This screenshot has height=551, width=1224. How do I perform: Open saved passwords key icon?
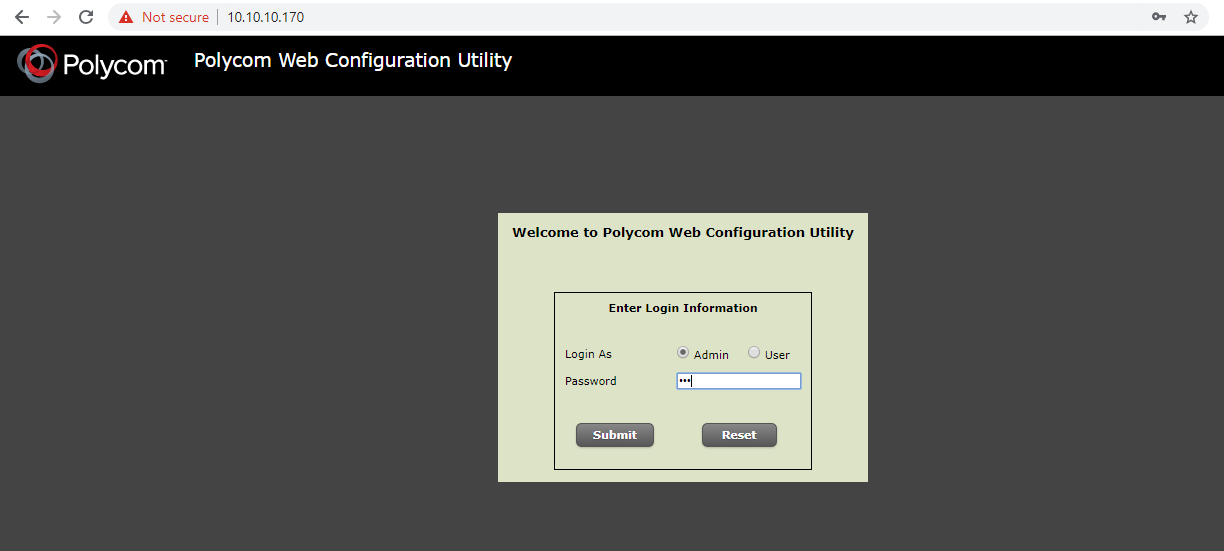click(x=1159, y=17)
